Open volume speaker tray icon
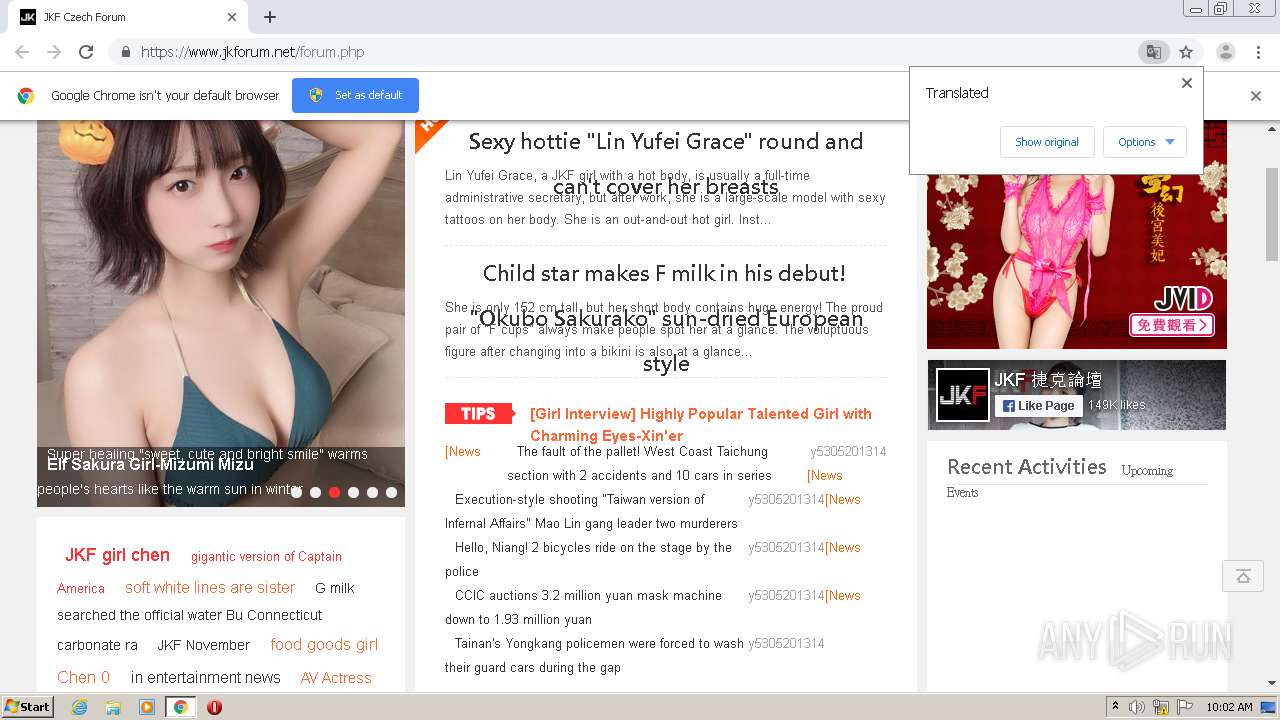Screen dimensions: 1280x720 [x=1137, y=707]
